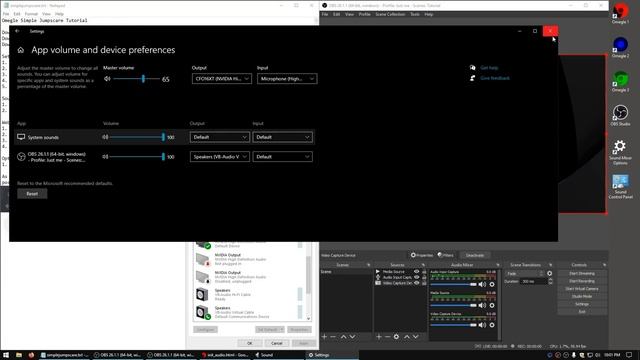640x360 pixels.
Task: Open OBS Studio desktop shortcut
Action: click(x=620, y=115)
